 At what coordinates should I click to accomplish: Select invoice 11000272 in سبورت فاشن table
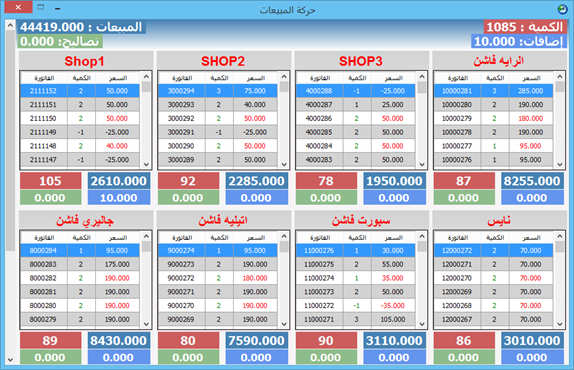pyautogui.click(x=356, y=305)
